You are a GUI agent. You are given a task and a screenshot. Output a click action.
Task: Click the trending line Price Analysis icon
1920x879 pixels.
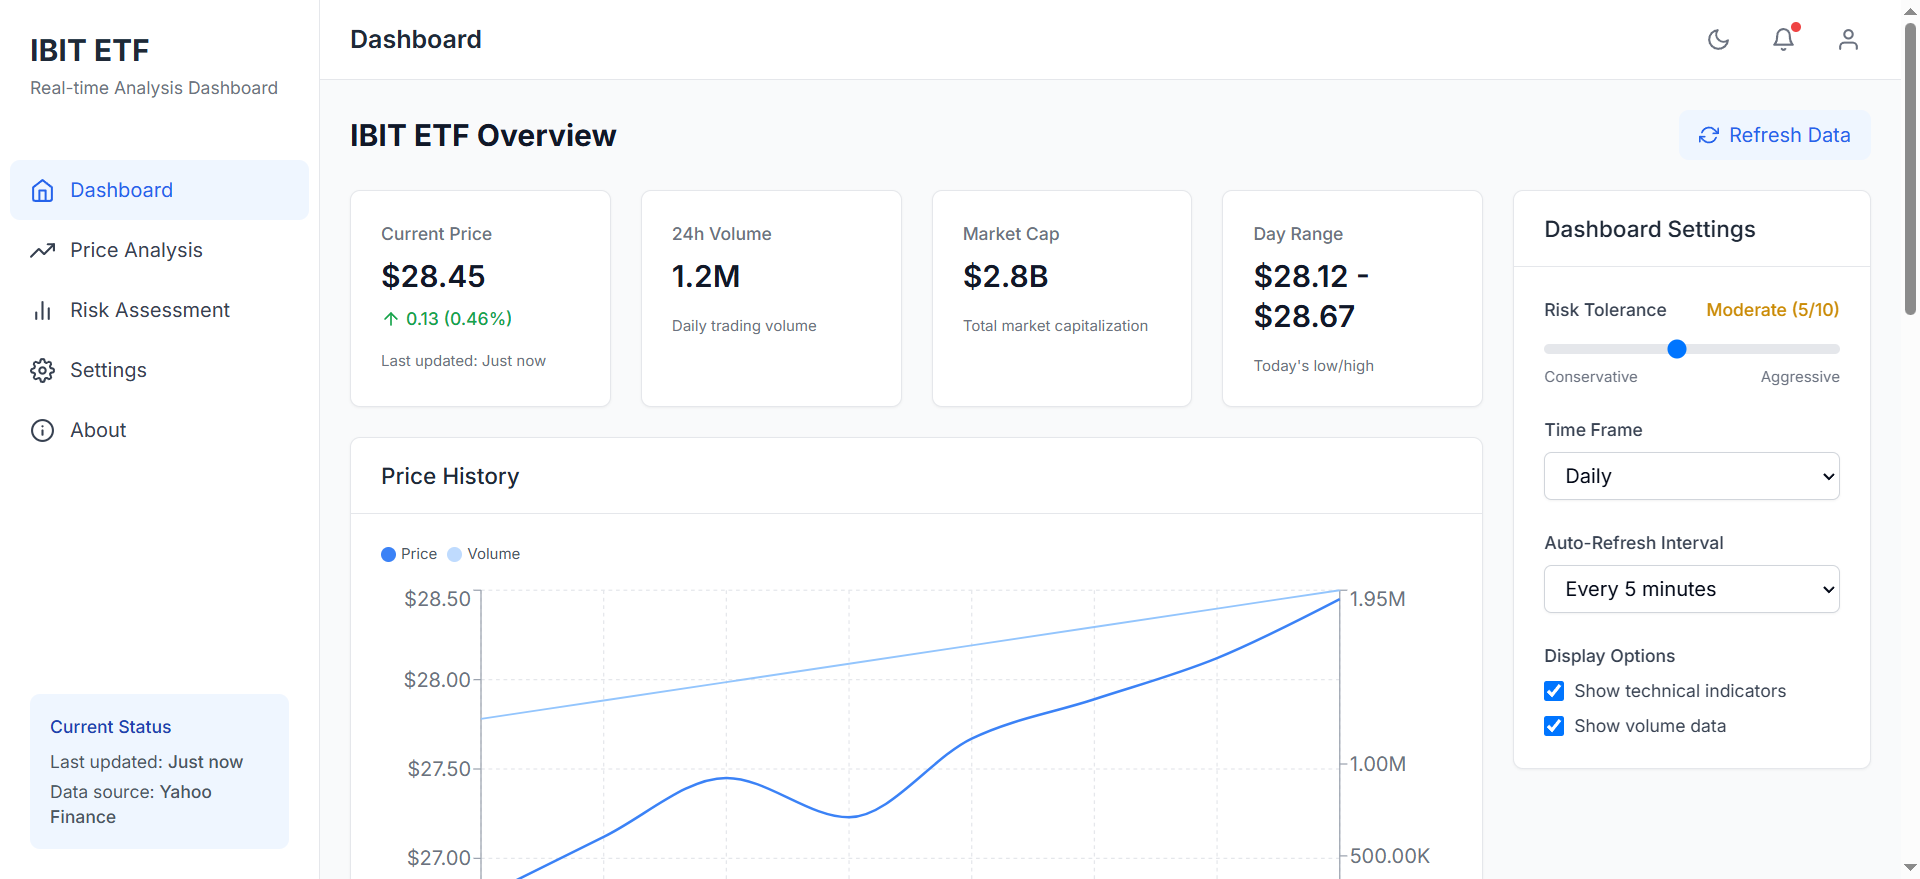pyautogui.click(x=42, y=250)
